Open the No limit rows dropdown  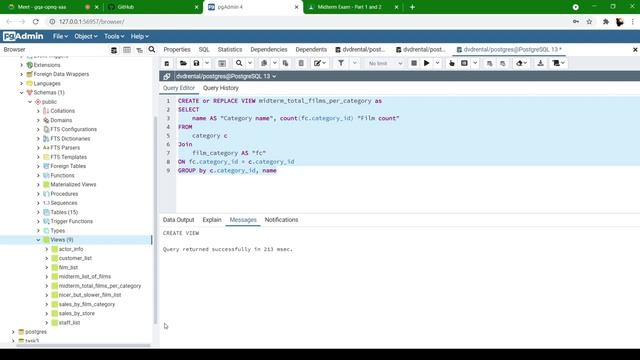(x=384, y=63)
